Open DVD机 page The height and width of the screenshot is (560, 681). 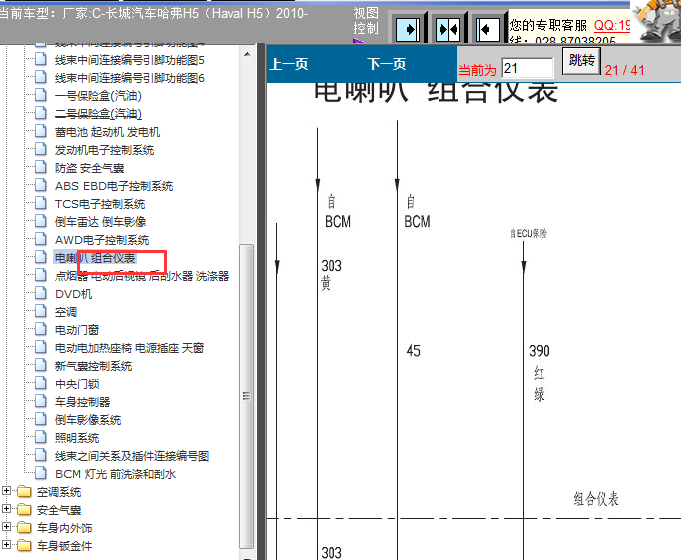(x=73, y=294)
